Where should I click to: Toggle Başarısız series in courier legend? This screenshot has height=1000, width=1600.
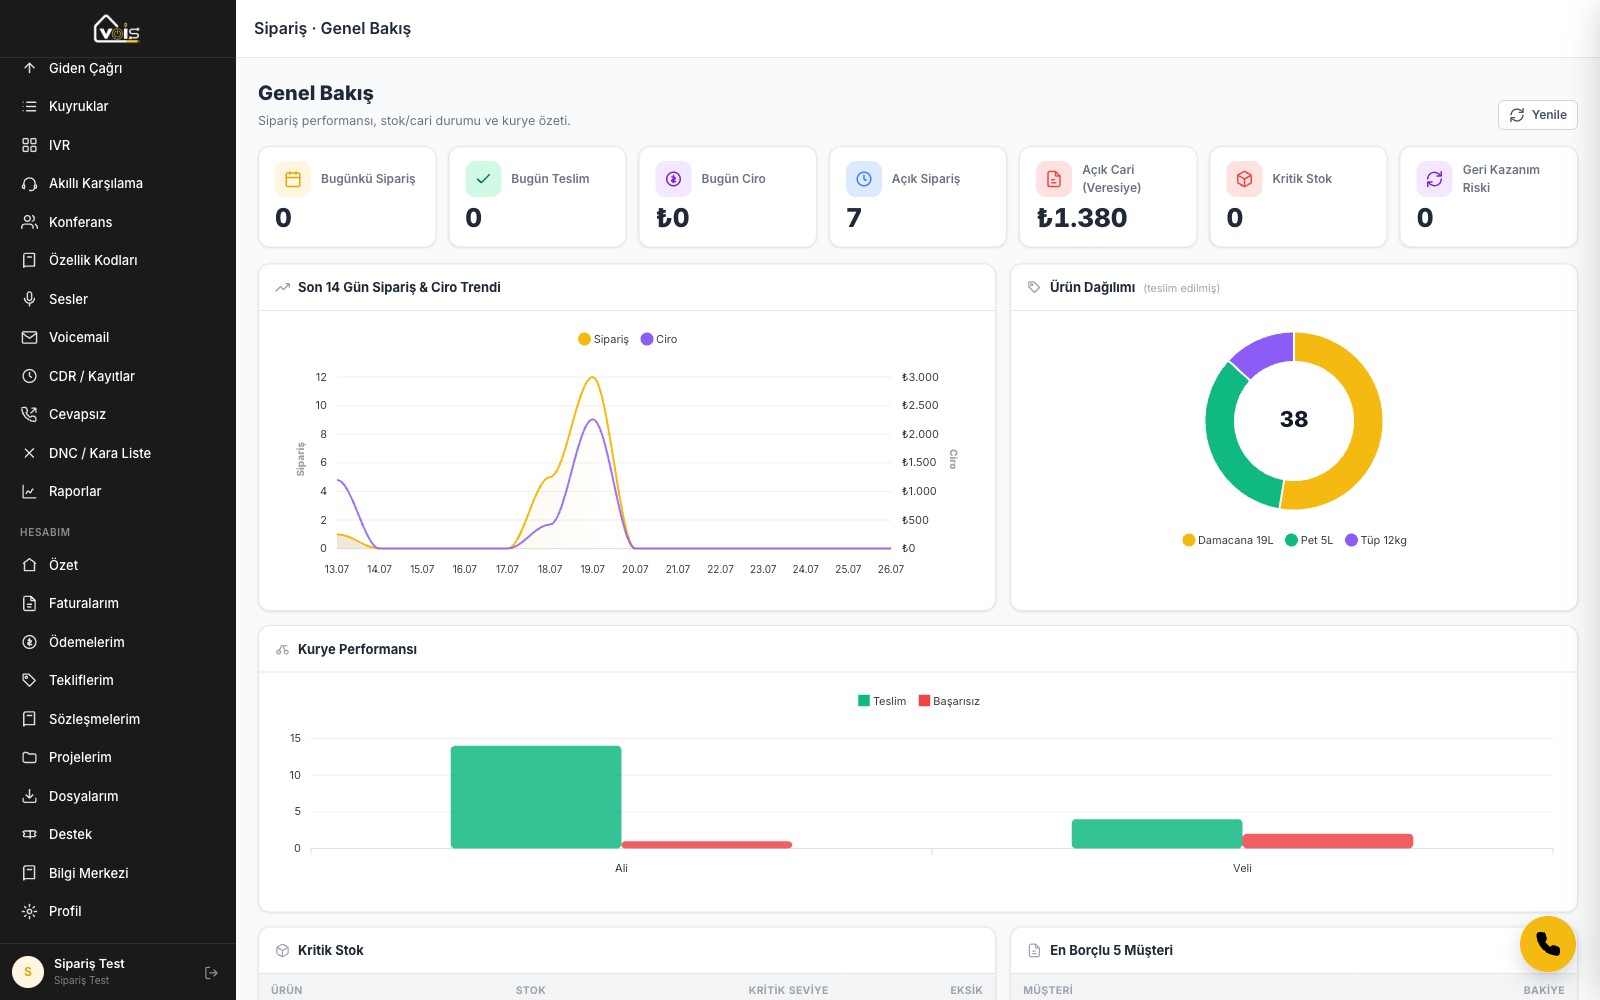pyautogui.click(x=949, y=701)
